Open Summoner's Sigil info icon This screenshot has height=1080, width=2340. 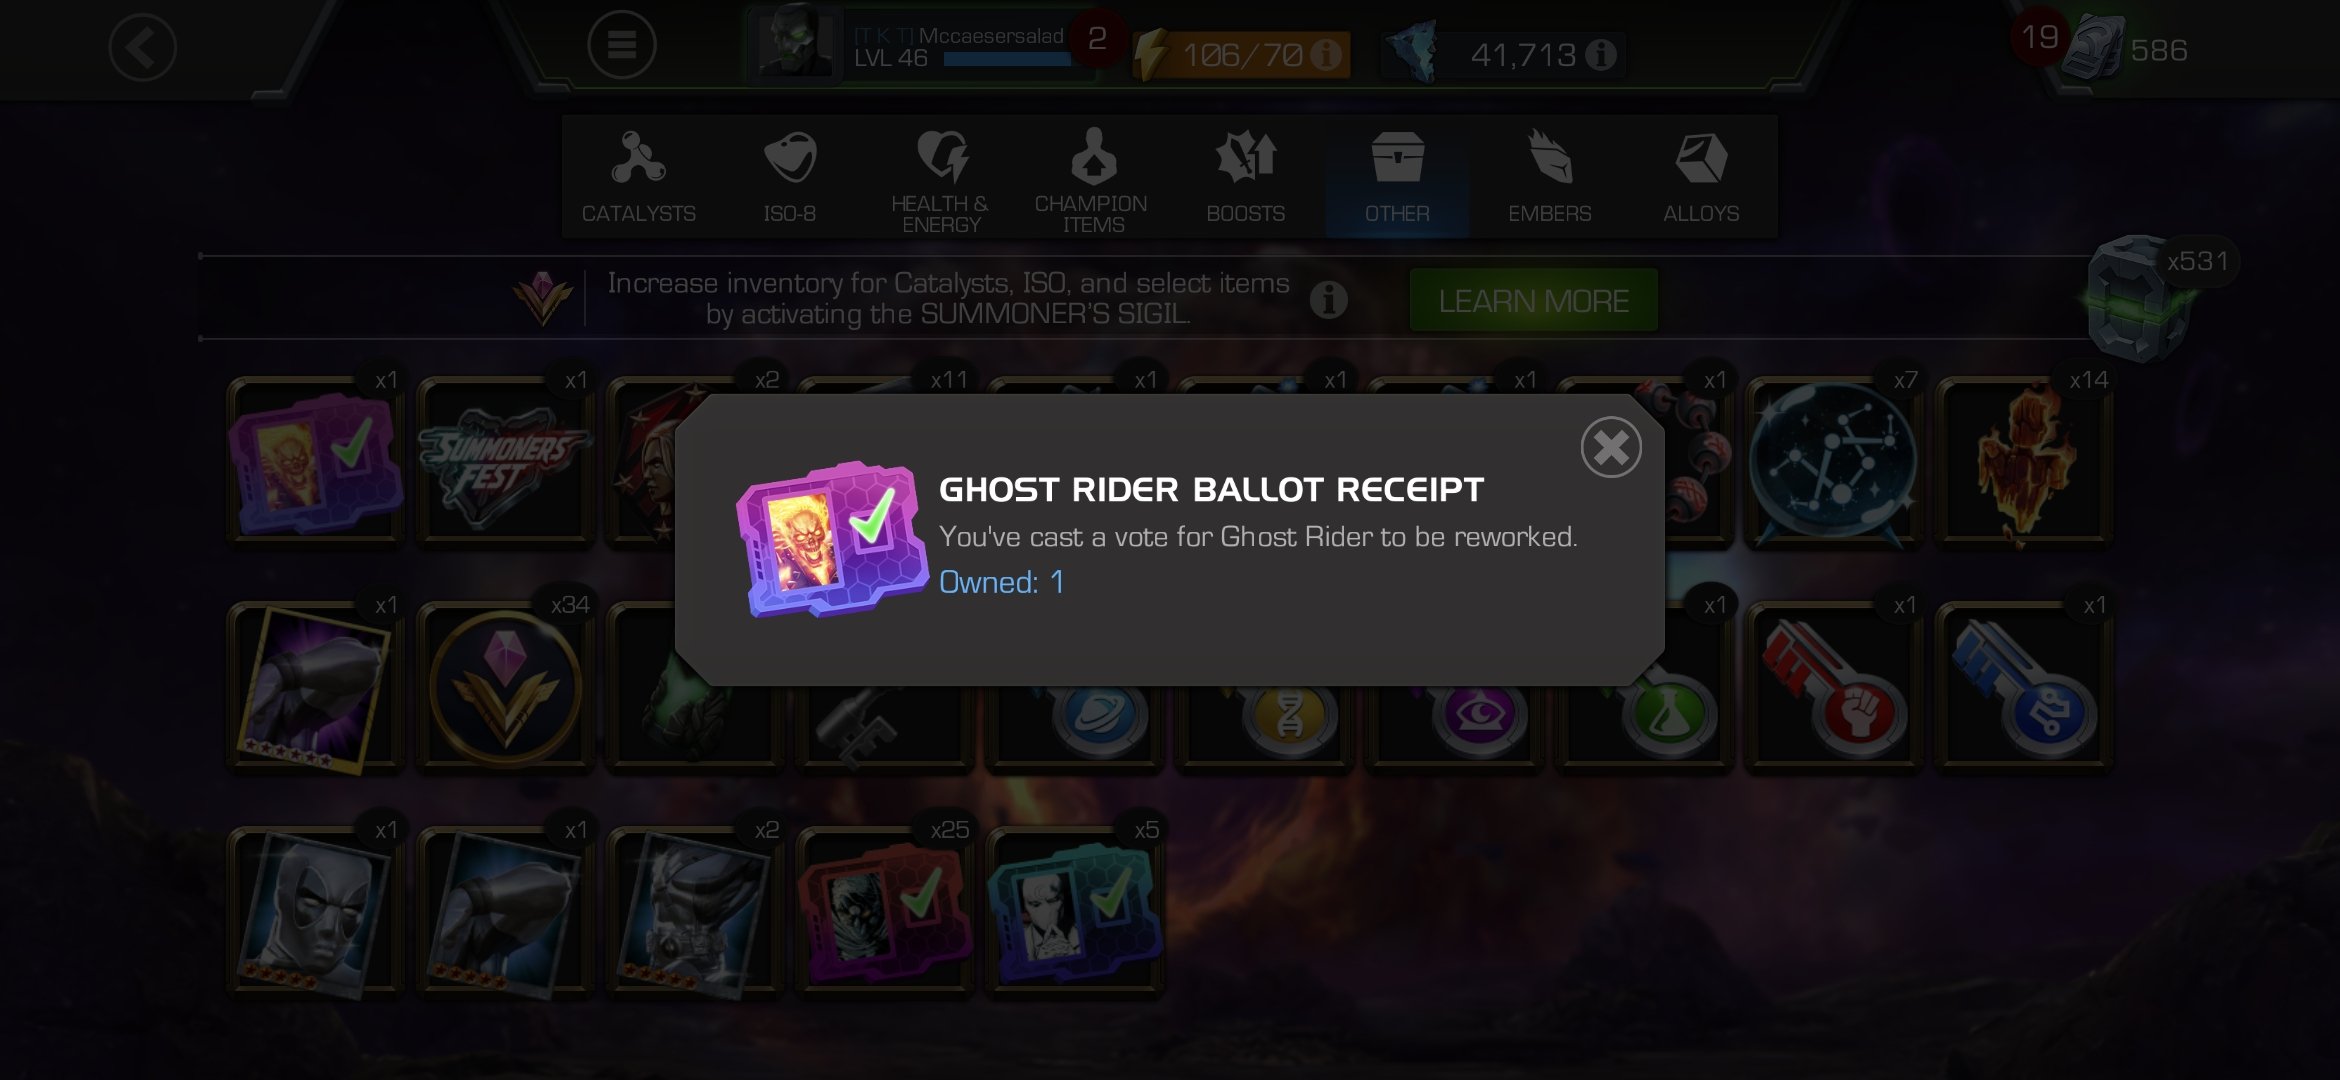[1328, 299]
